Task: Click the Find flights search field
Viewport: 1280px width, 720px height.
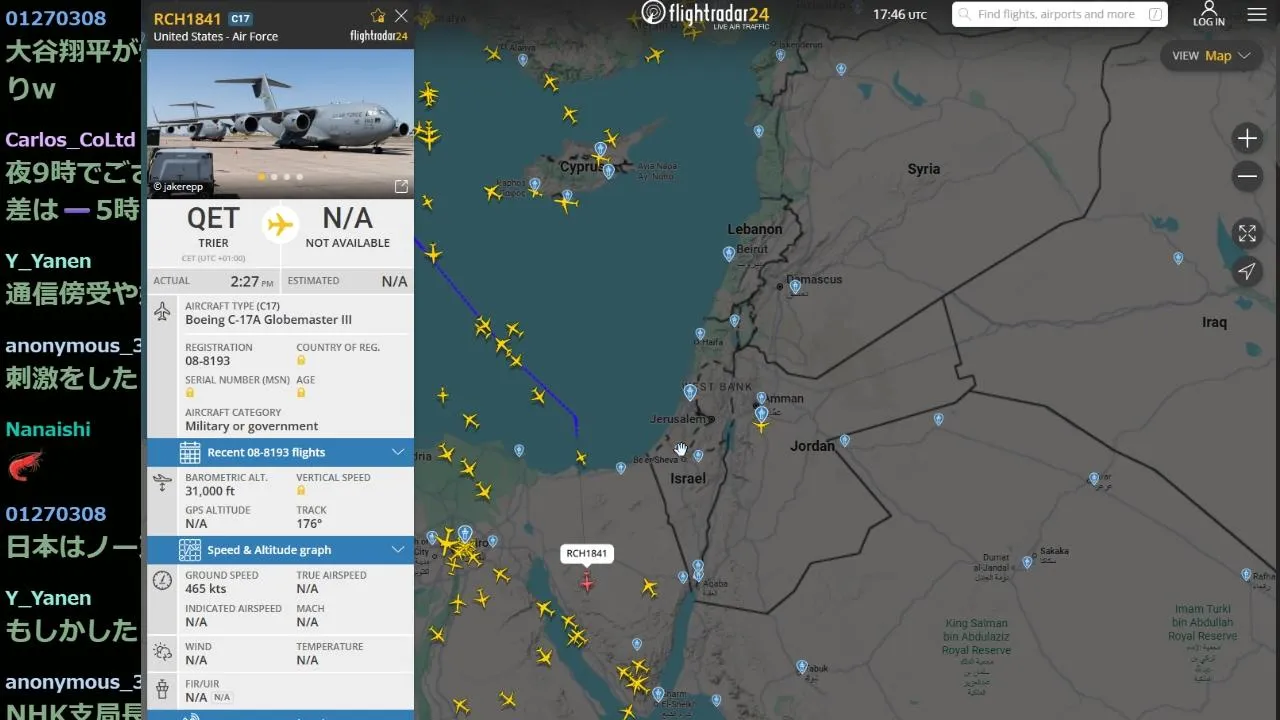Action: (x=1059, y=14)
